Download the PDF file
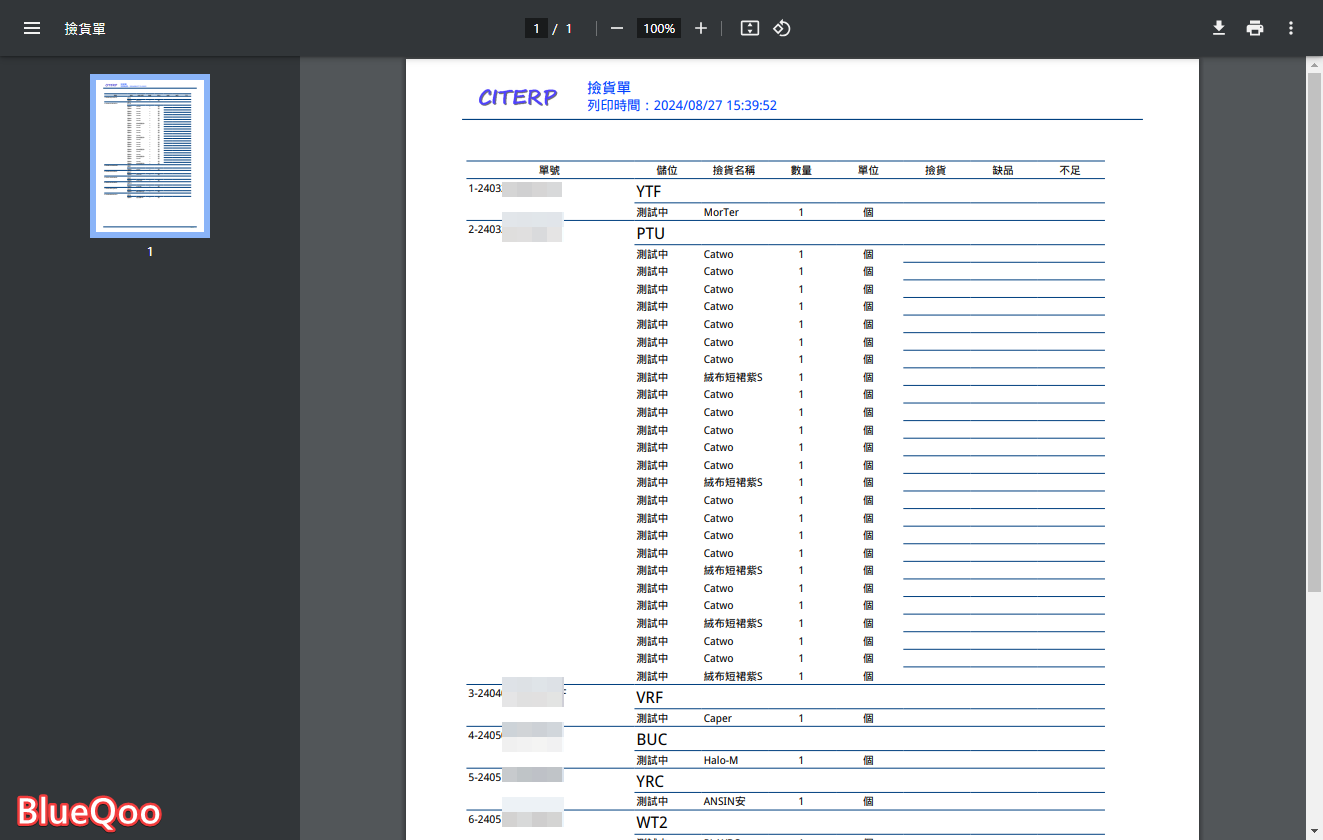1323x840 pixels. click(1219, 28)
